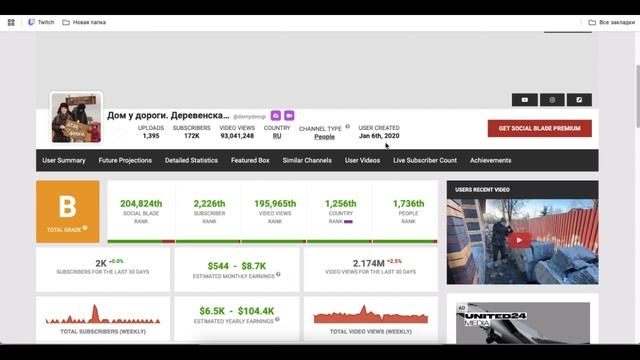The width and height of the screenshot is (640, 360).
Task: Click the 2.174M video views value
Action: pyautogui.click(x=369, y=264)
